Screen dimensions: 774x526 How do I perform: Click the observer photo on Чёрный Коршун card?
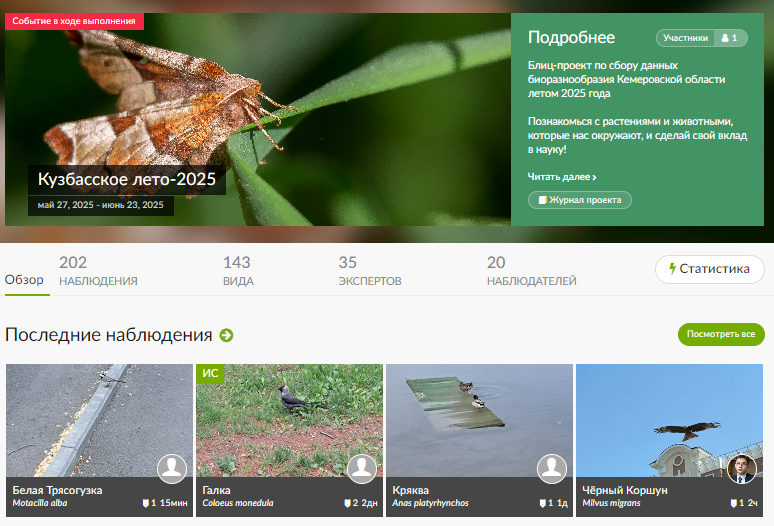(742, 469)
